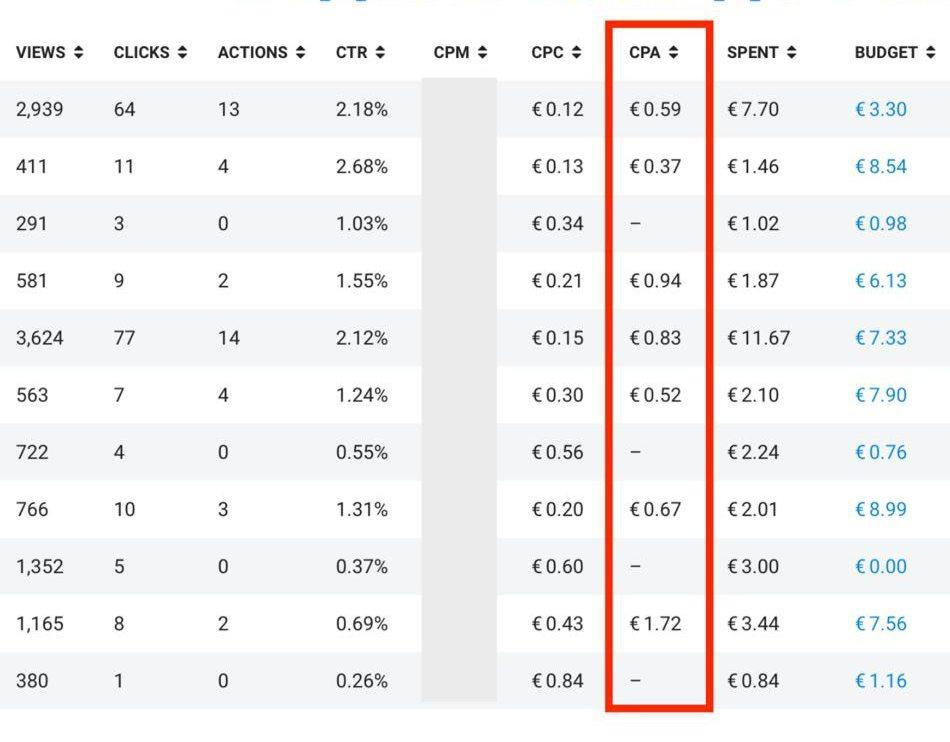Image resolution: width=950 pixels, height=742 pixels.
Task: Click the € 8.54 budget value
Action: tap(880, 166)
